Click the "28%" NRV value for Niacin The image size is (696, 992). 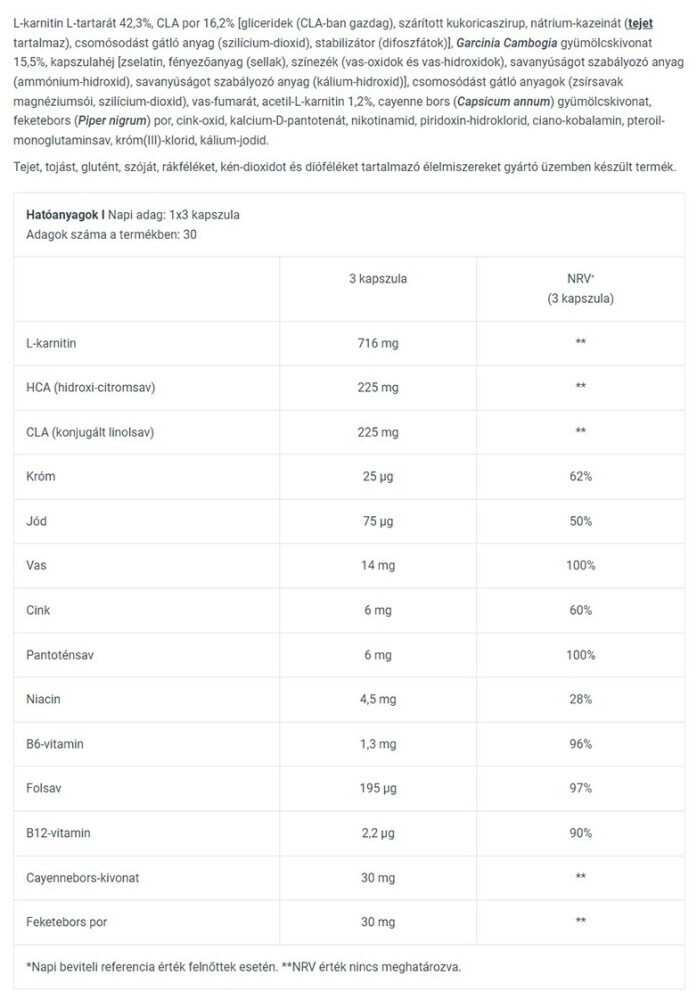[580, 699]
